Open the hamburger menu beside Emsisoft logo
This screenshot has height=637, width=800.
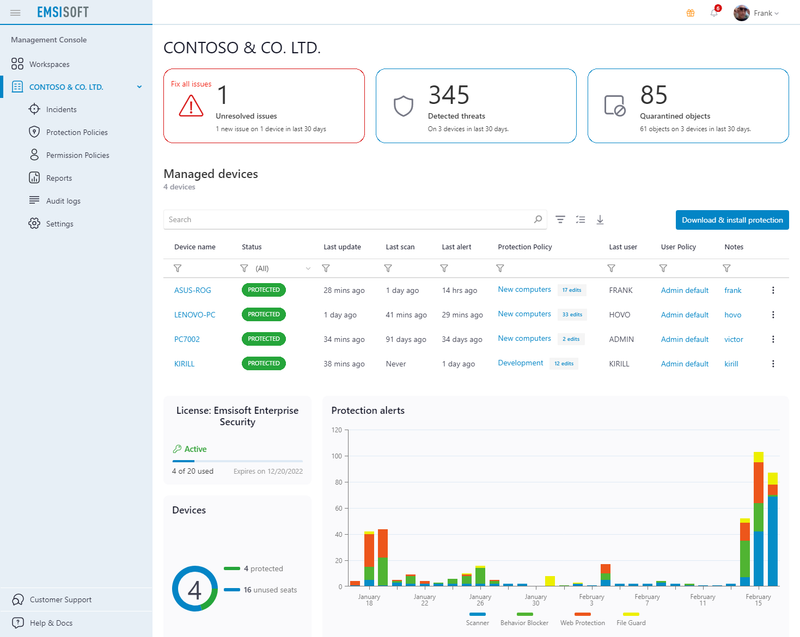click(x=15, y=13)
